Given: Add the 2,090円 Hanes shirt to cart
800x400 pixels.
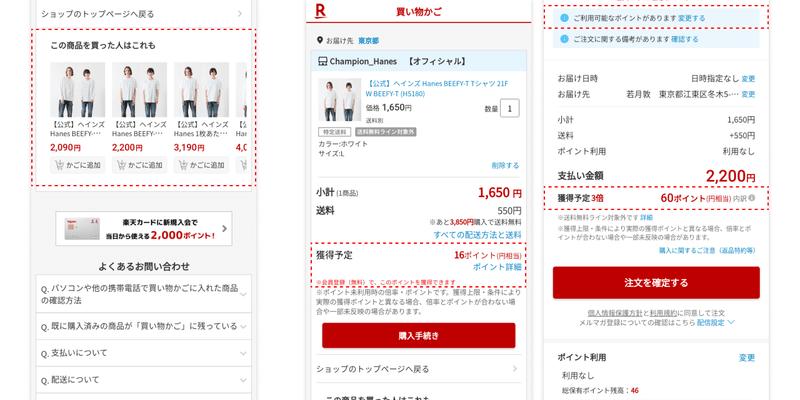Looking at the screenshot, I should 78,165.
